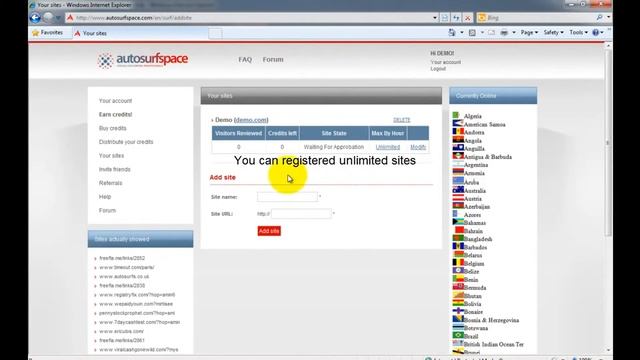The height and width of the screenshot is (360, 640).
Task: Open the Safety menu
Action: tap(553, 32)
